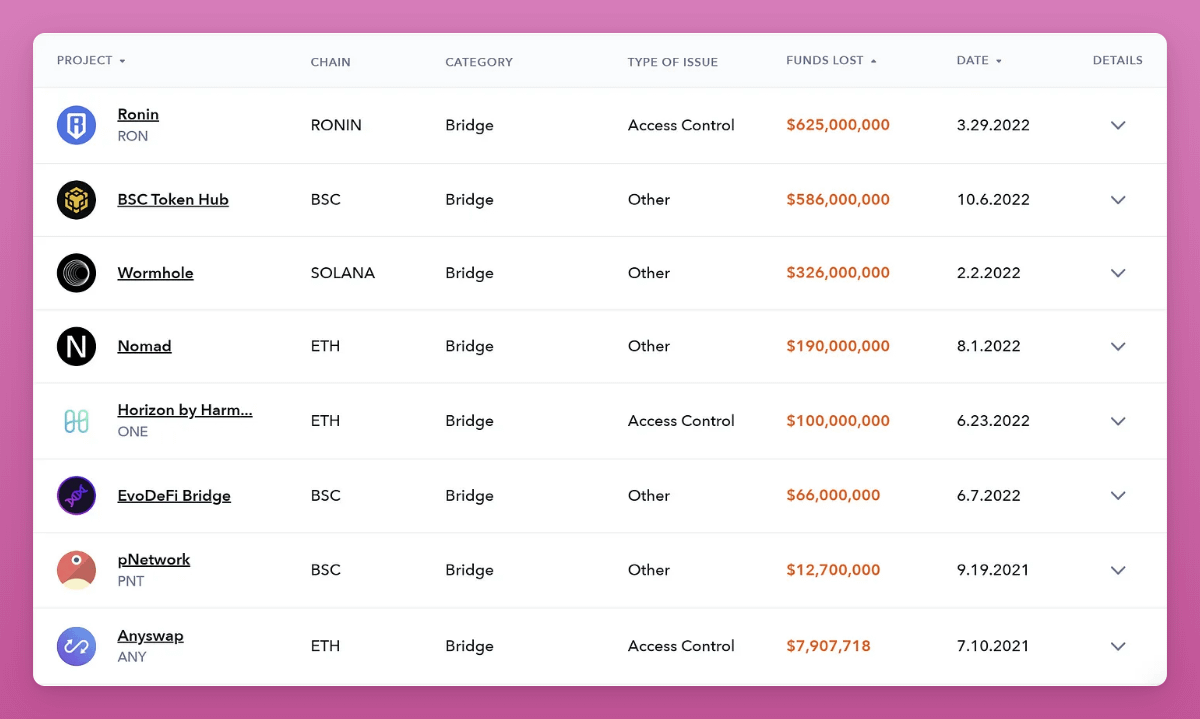Image resolution: width=1200 pixels, height=719 pixels.
Task: Click the Anyswap logo icon
Action: click(x=76, y=646)
